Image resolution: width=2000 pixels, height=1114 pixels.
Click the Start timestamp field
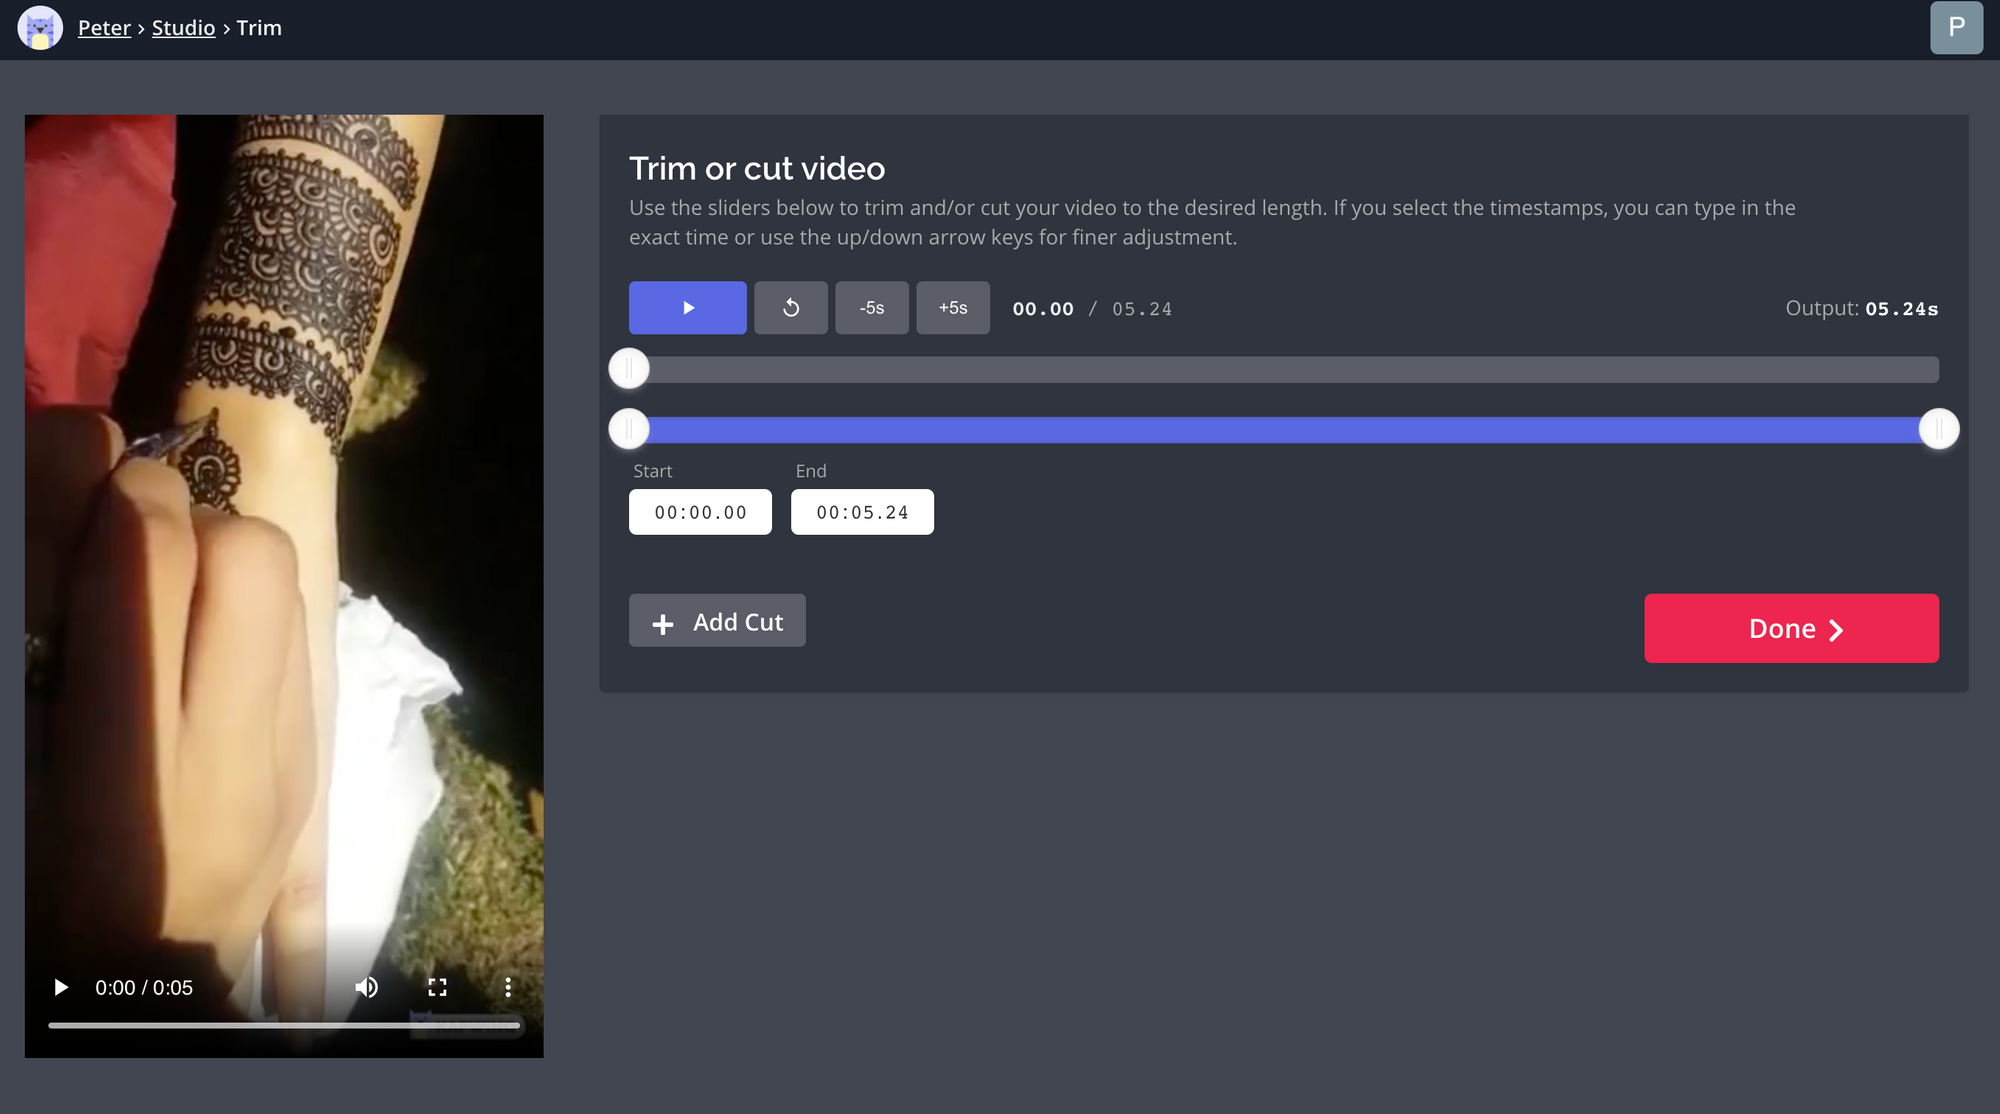pos(700,512)
